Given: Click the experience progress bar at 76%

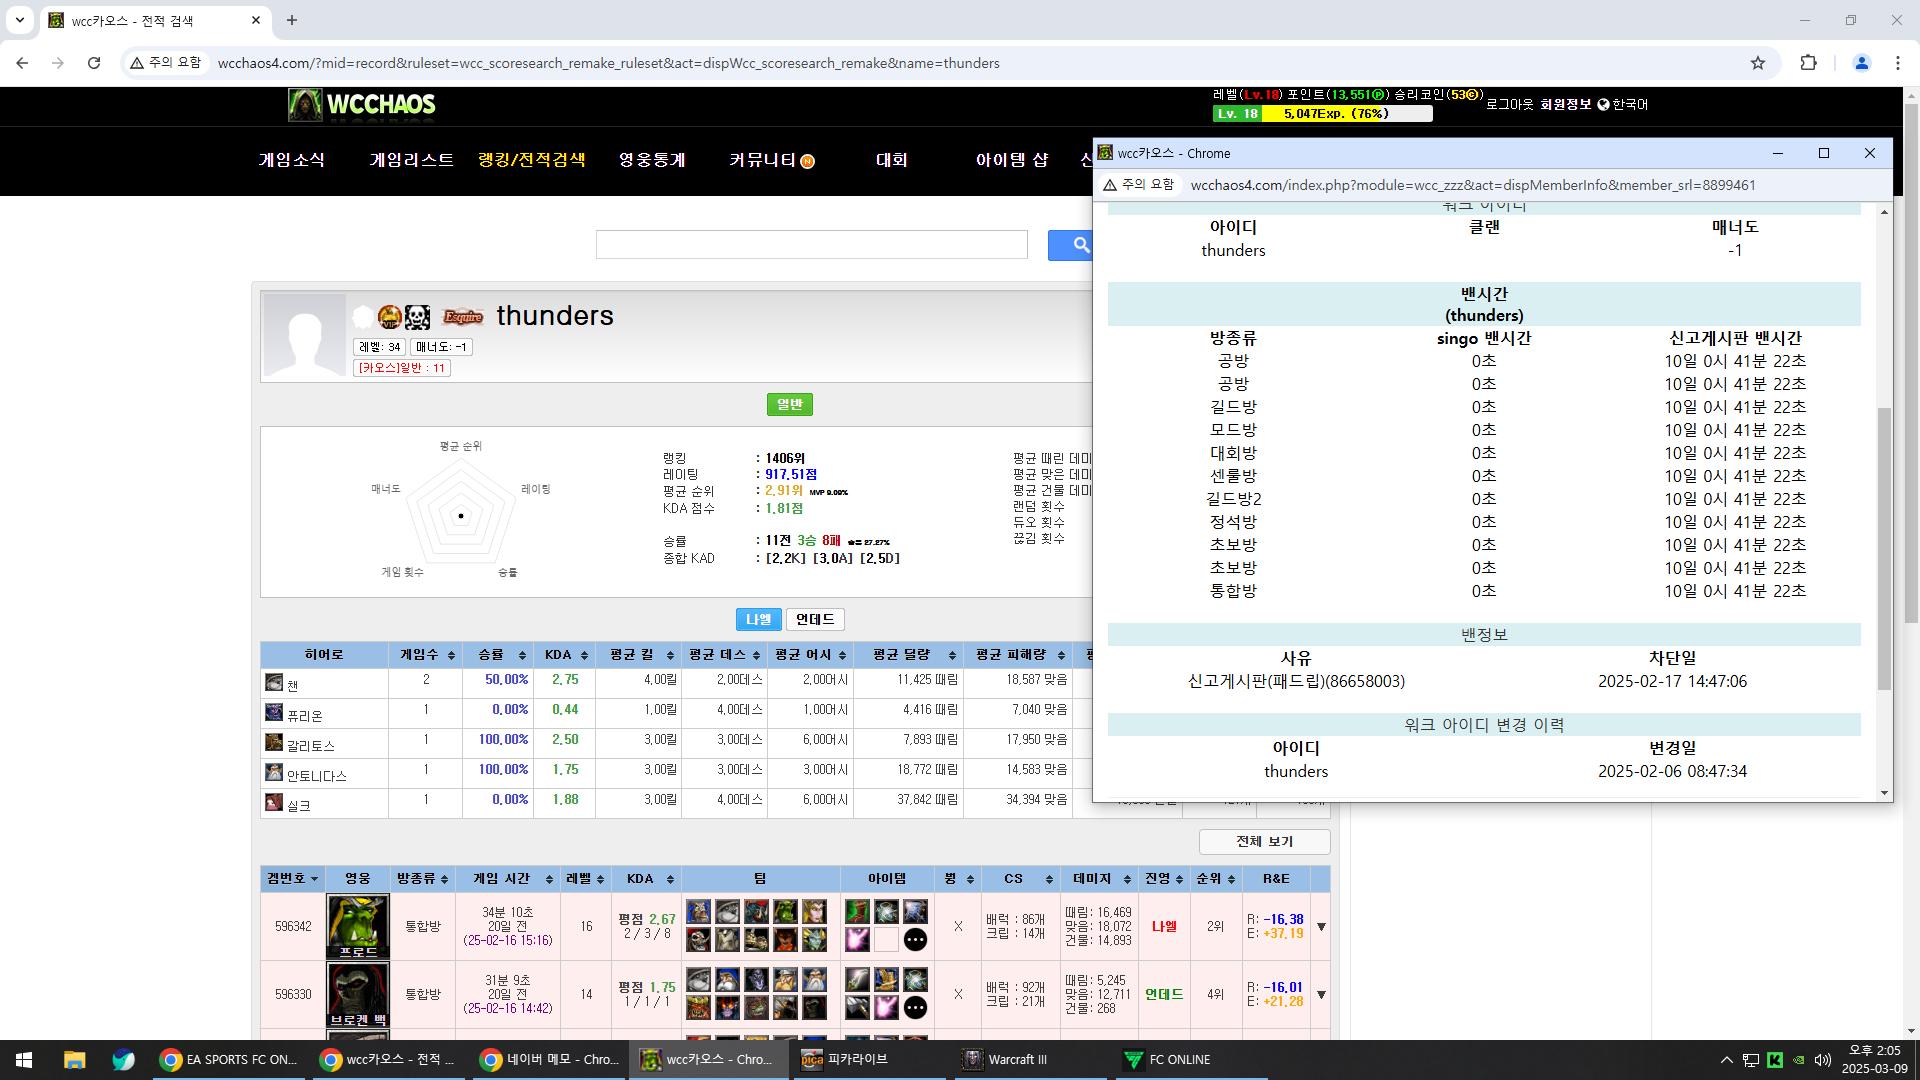Looking at the screenshot, I should (1323, 114).
